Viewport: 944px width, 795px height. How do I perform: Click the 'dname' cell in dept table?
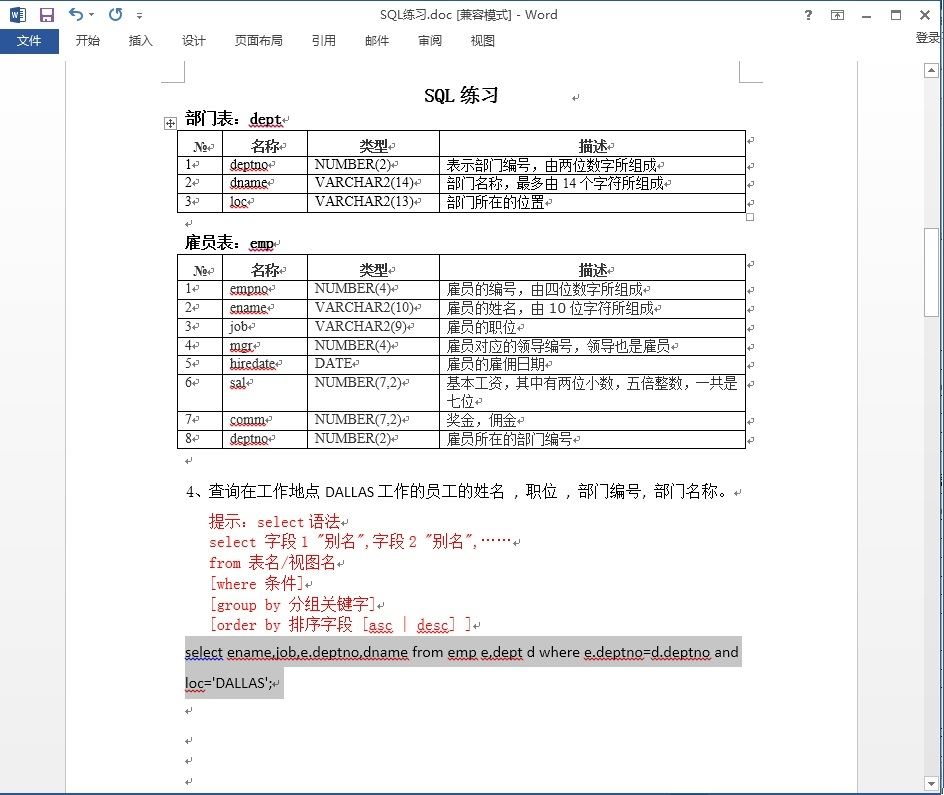click(x=265, y=184)
